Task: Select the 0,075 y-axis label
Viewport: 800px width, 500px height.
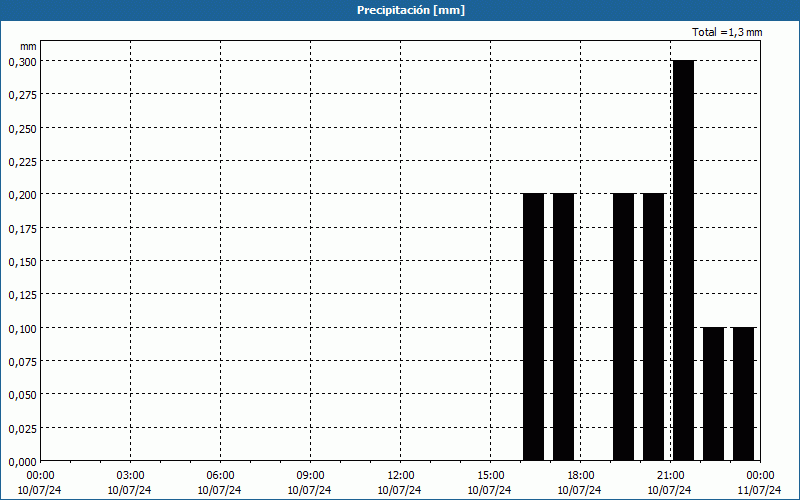Action: [22, 362]
